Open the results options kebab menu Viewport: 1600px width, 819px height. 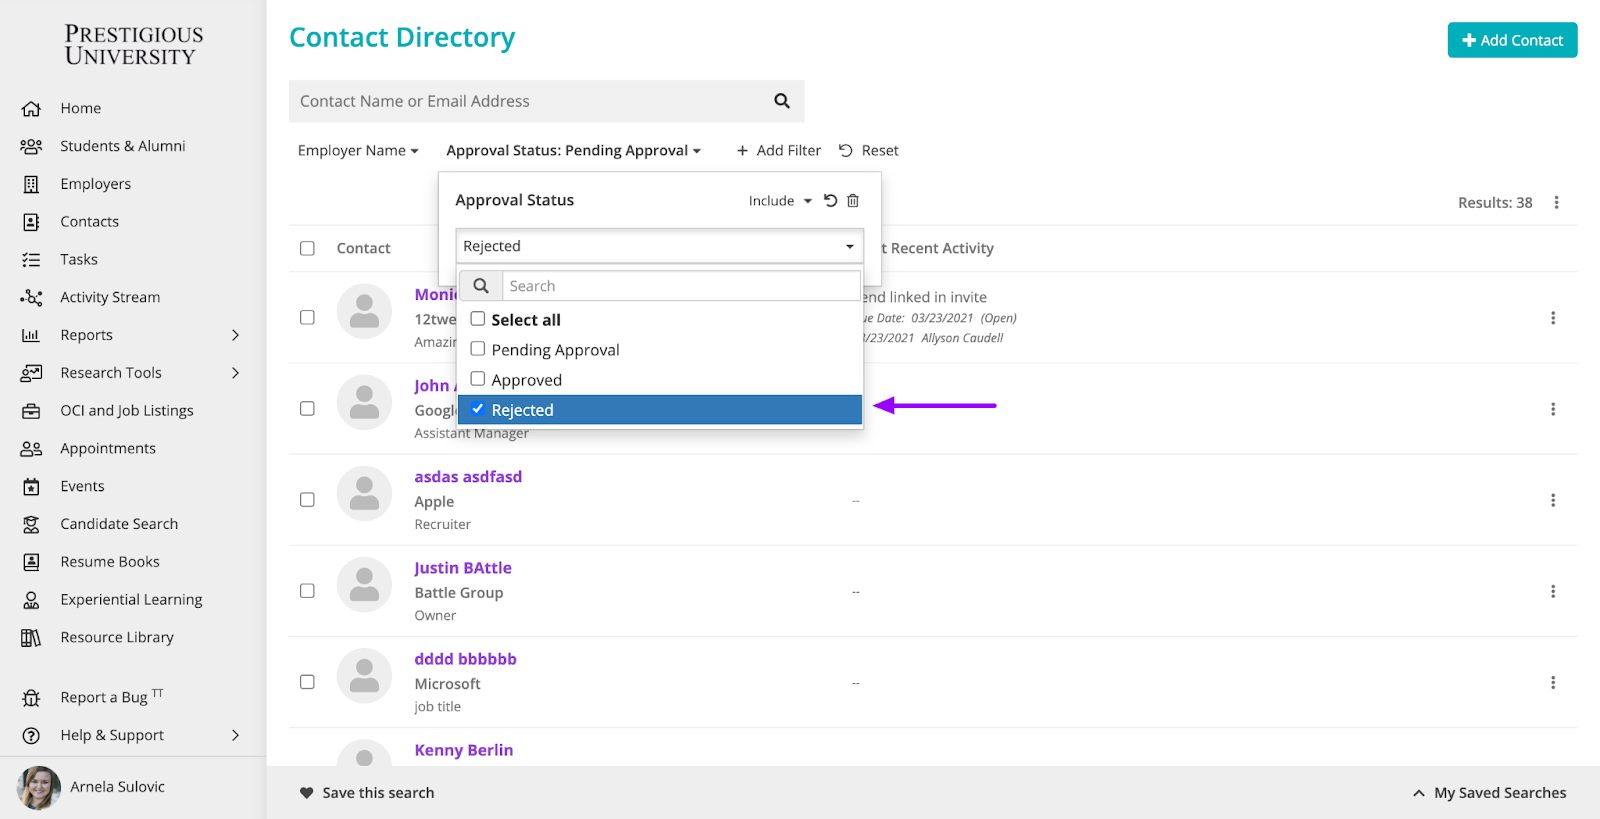[1556, 203]
